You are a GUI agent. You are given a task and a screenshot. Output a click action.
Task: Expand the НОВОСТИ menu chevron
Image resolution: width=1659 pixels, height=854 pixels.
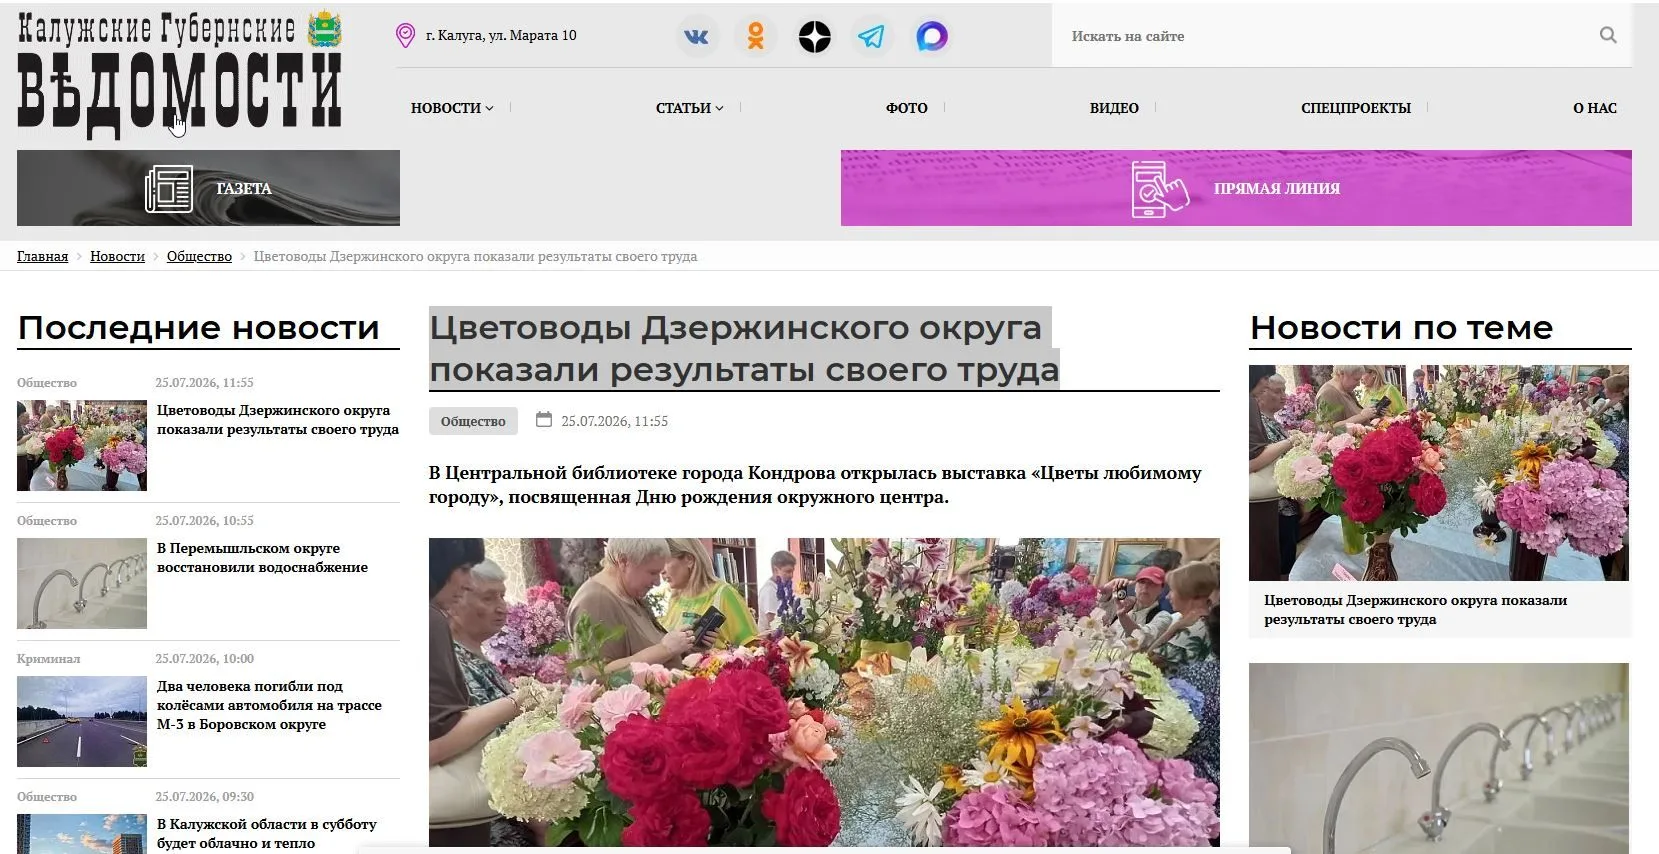489,108
